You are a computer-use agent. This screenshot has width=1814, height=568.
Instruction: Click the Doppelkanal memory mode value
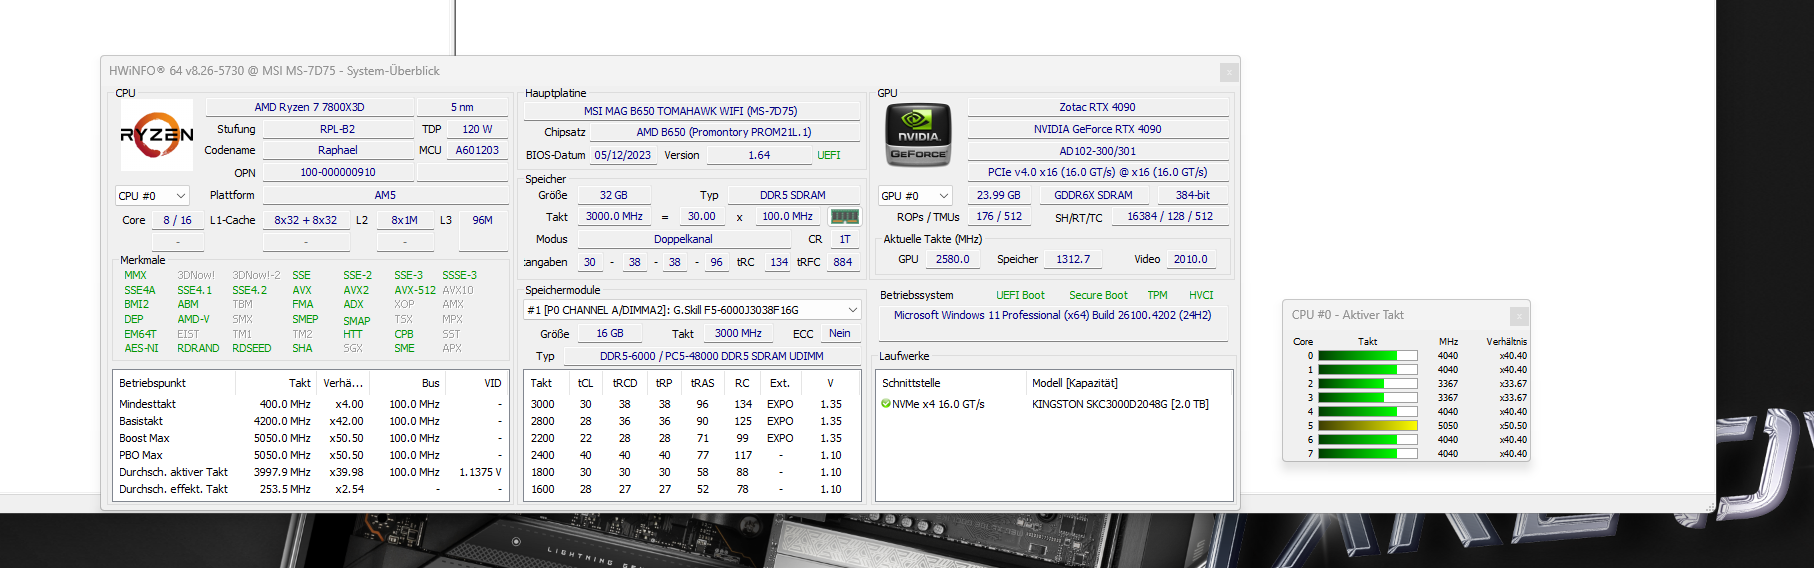tap(683, 239)
